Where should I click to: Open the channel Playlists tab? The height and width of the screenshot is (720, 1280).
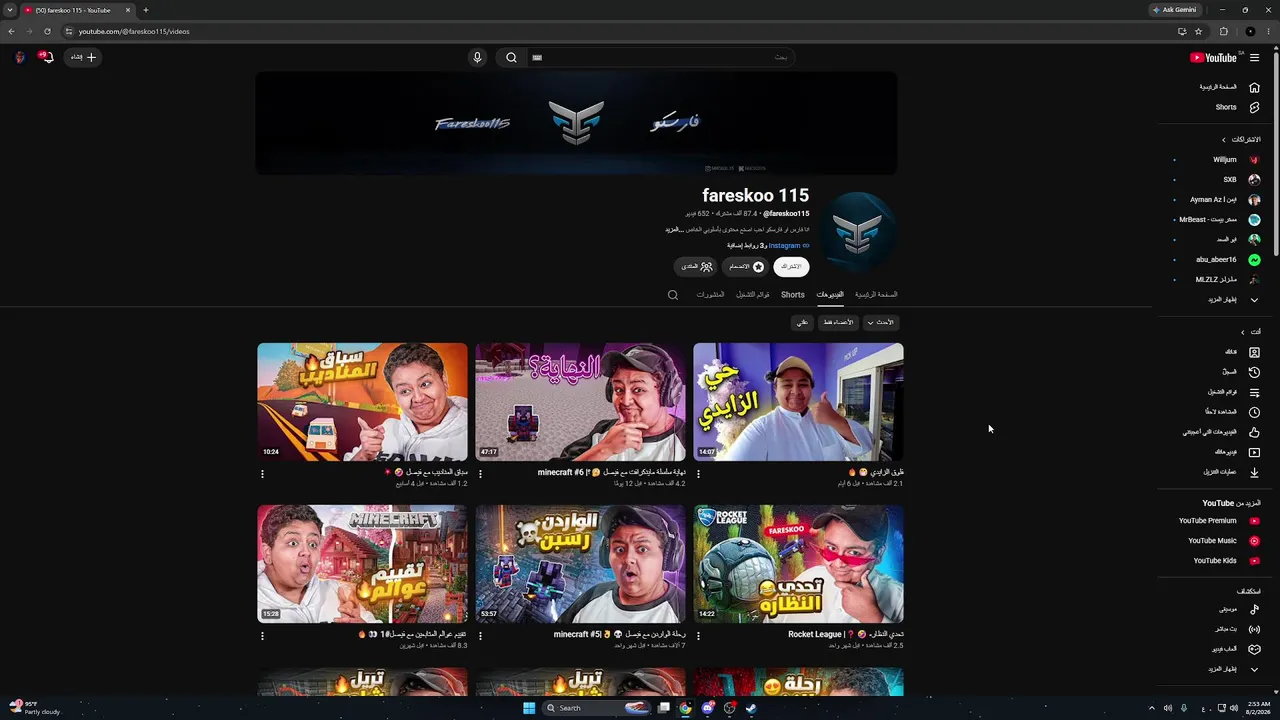[753, 295]
